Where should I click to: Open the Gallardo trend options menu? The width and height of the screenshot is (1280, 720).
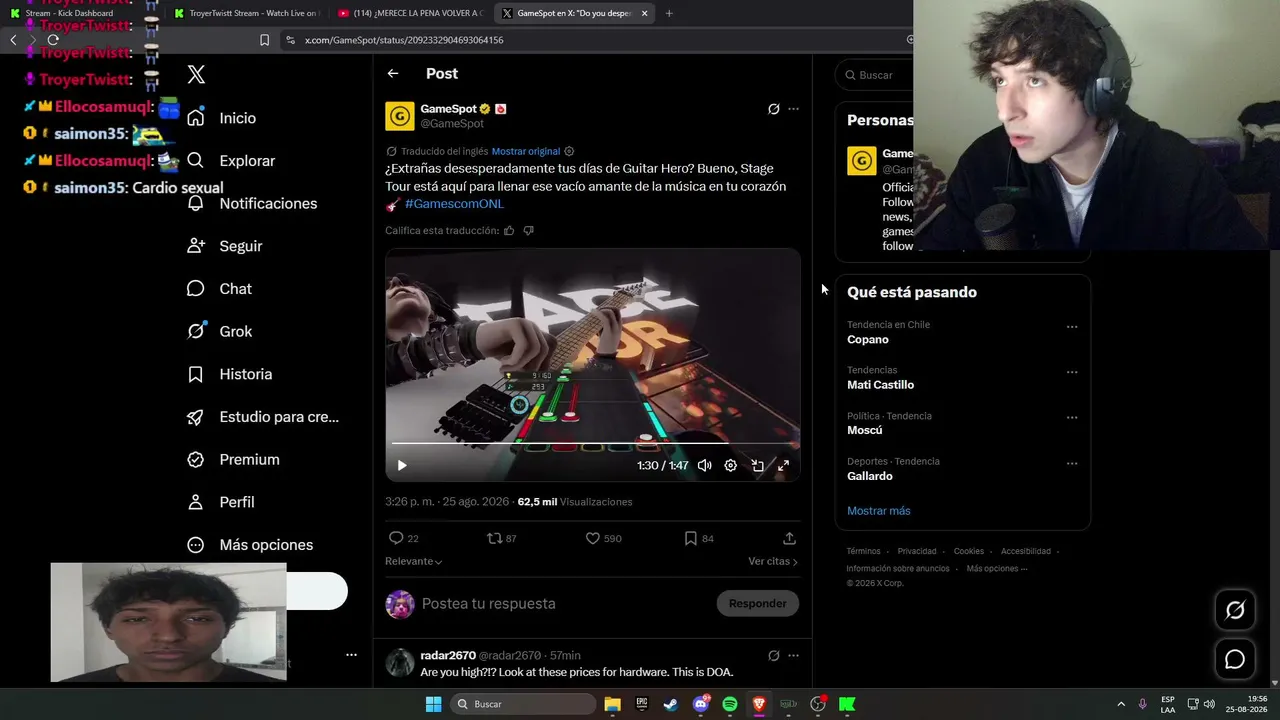pos(1072,464)
